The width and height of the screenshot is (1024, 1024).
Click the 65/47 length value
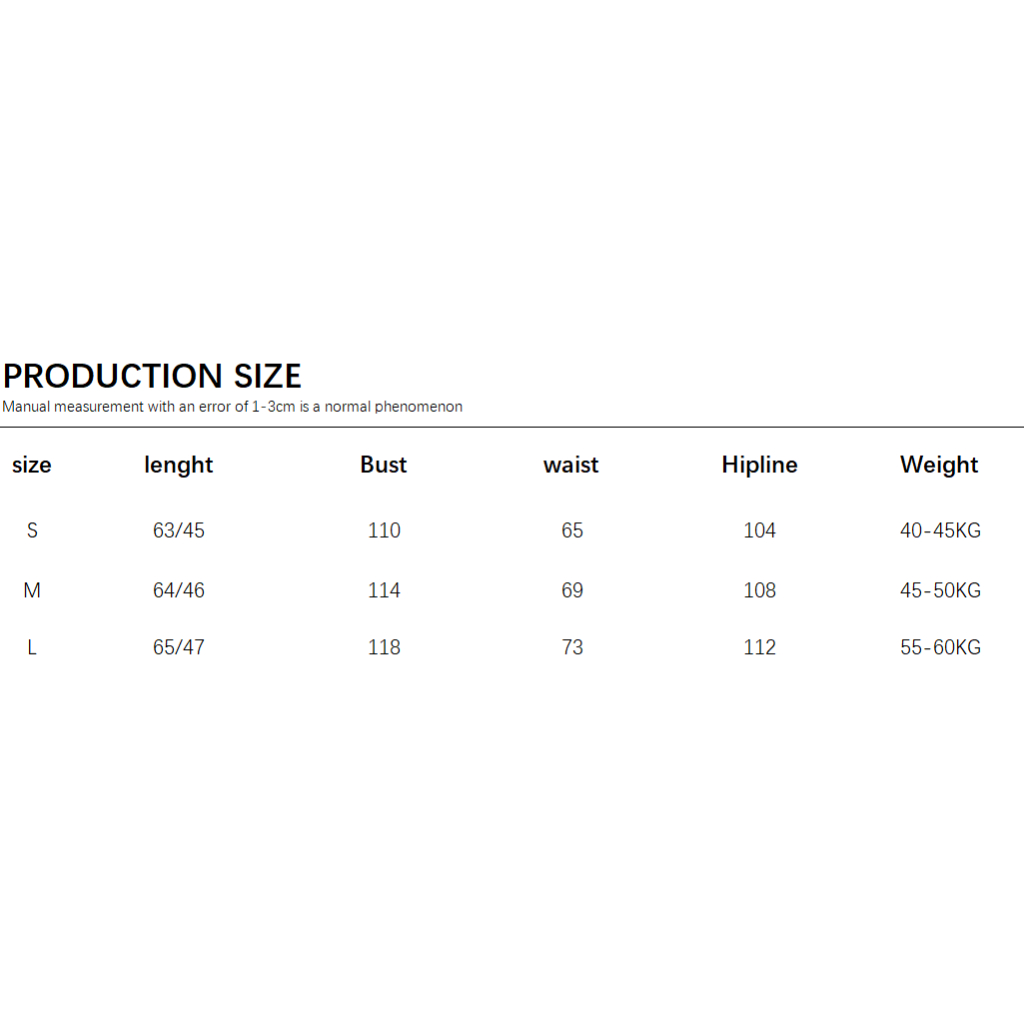point(179,648)
